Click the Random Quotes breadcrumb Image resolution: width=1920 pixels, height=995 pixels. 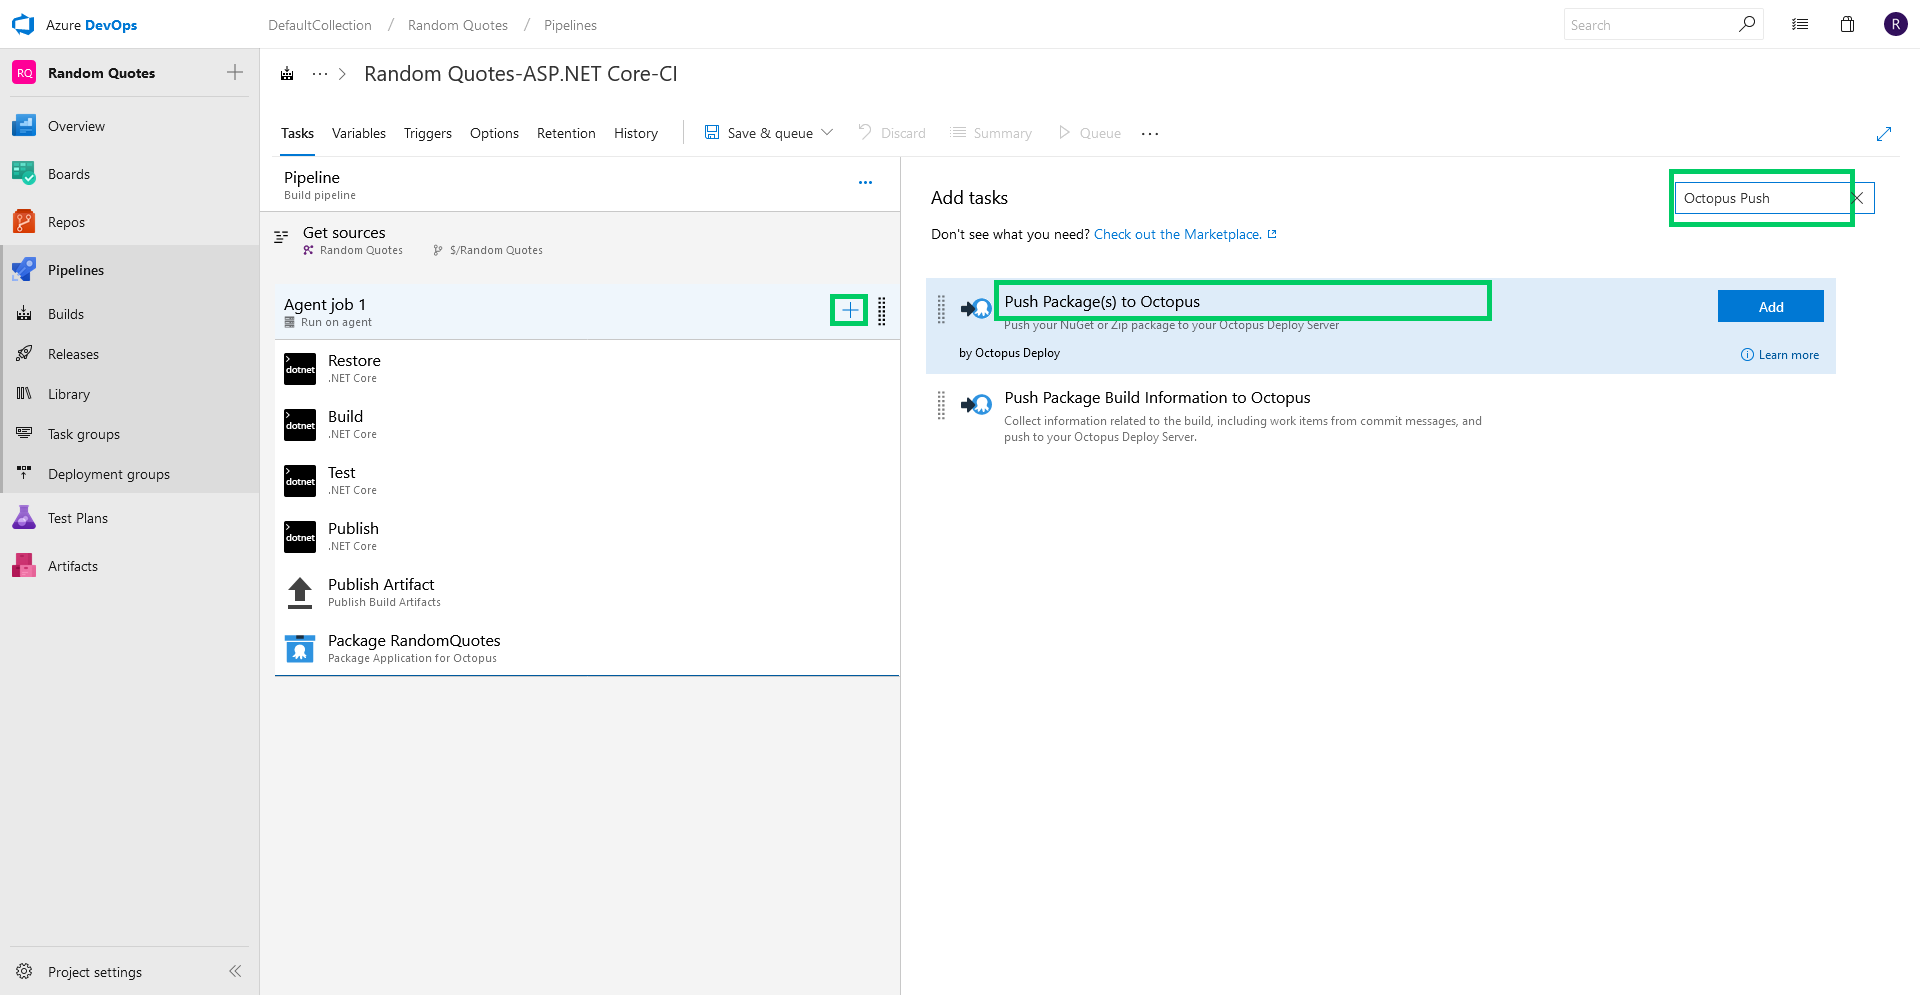pyautogui.click(x=458, y=25)
